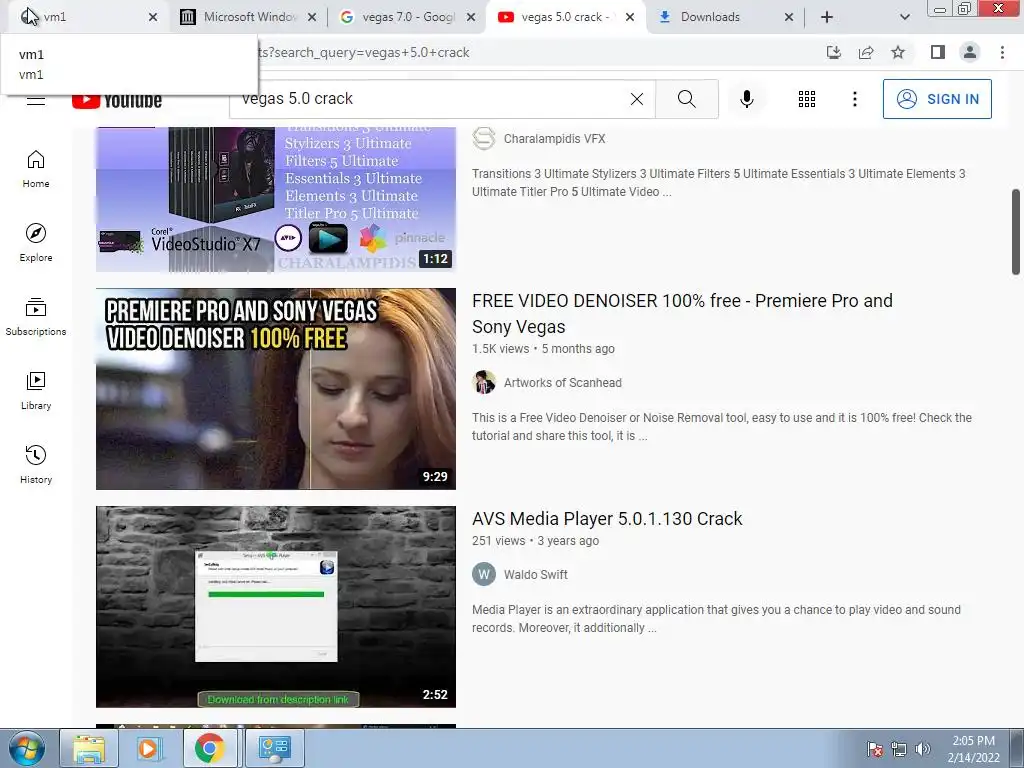Bookmark this page with the star
Viewport: 1024px width, 768px height.
pyautogui.click(x=898, y=52)
